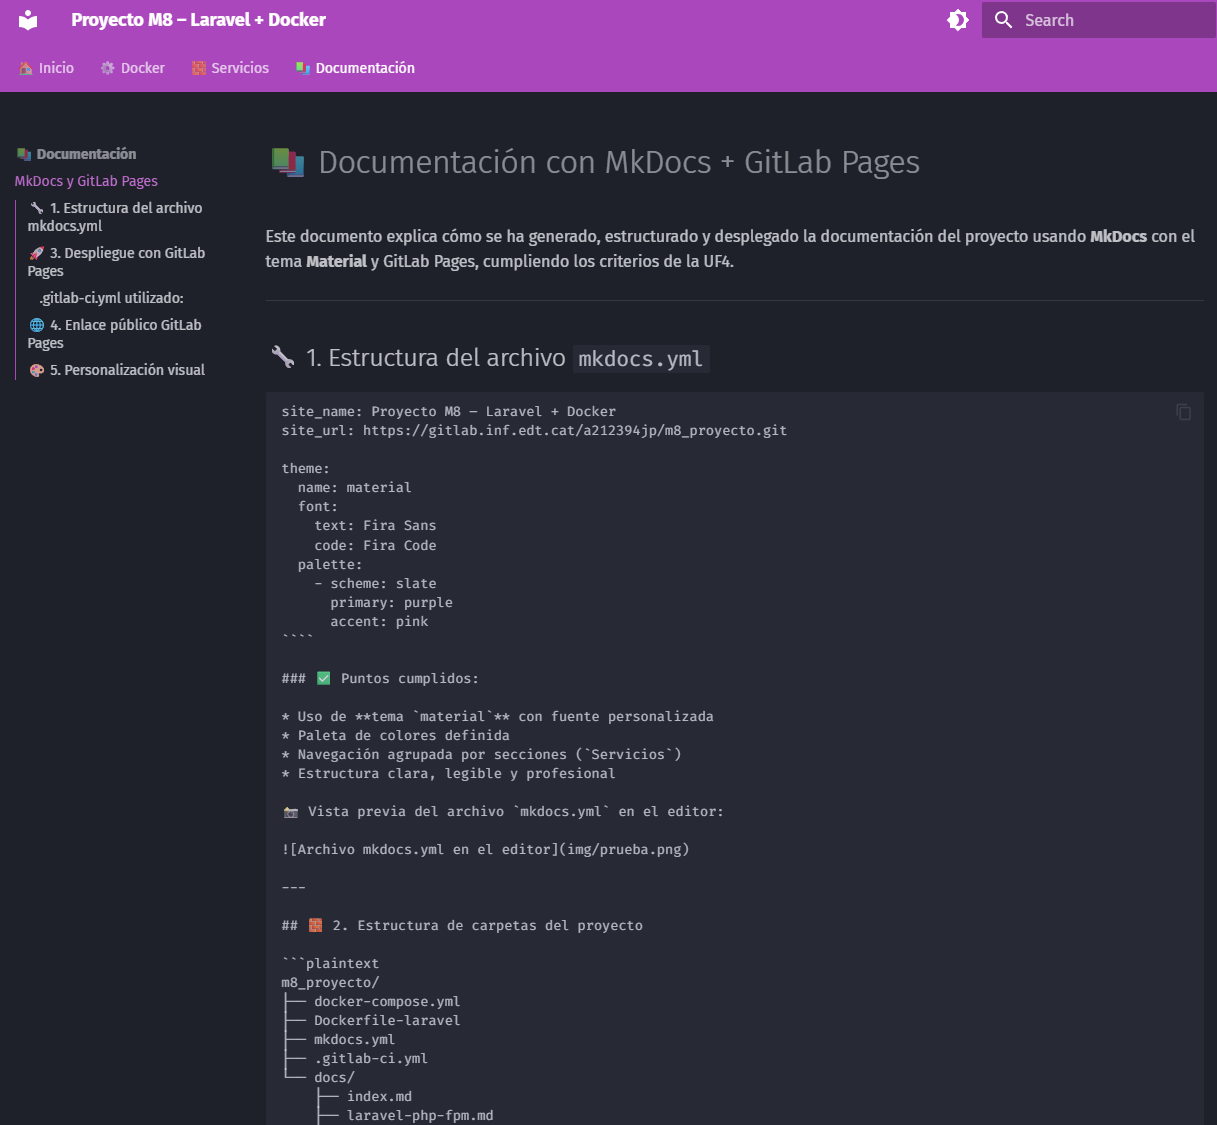Click the rocket icon in sidebar item 3
The image size is (1217, 1125).
[x=37, y=253]
